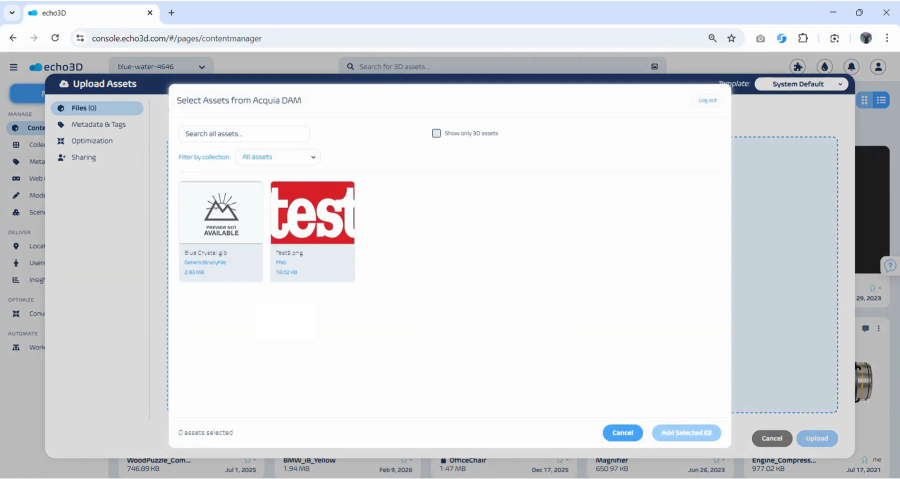The width and height of the screenshot is (900, 479).
Task: Click the Workflows sidebar icon under Automate
Action: point(16,348)
